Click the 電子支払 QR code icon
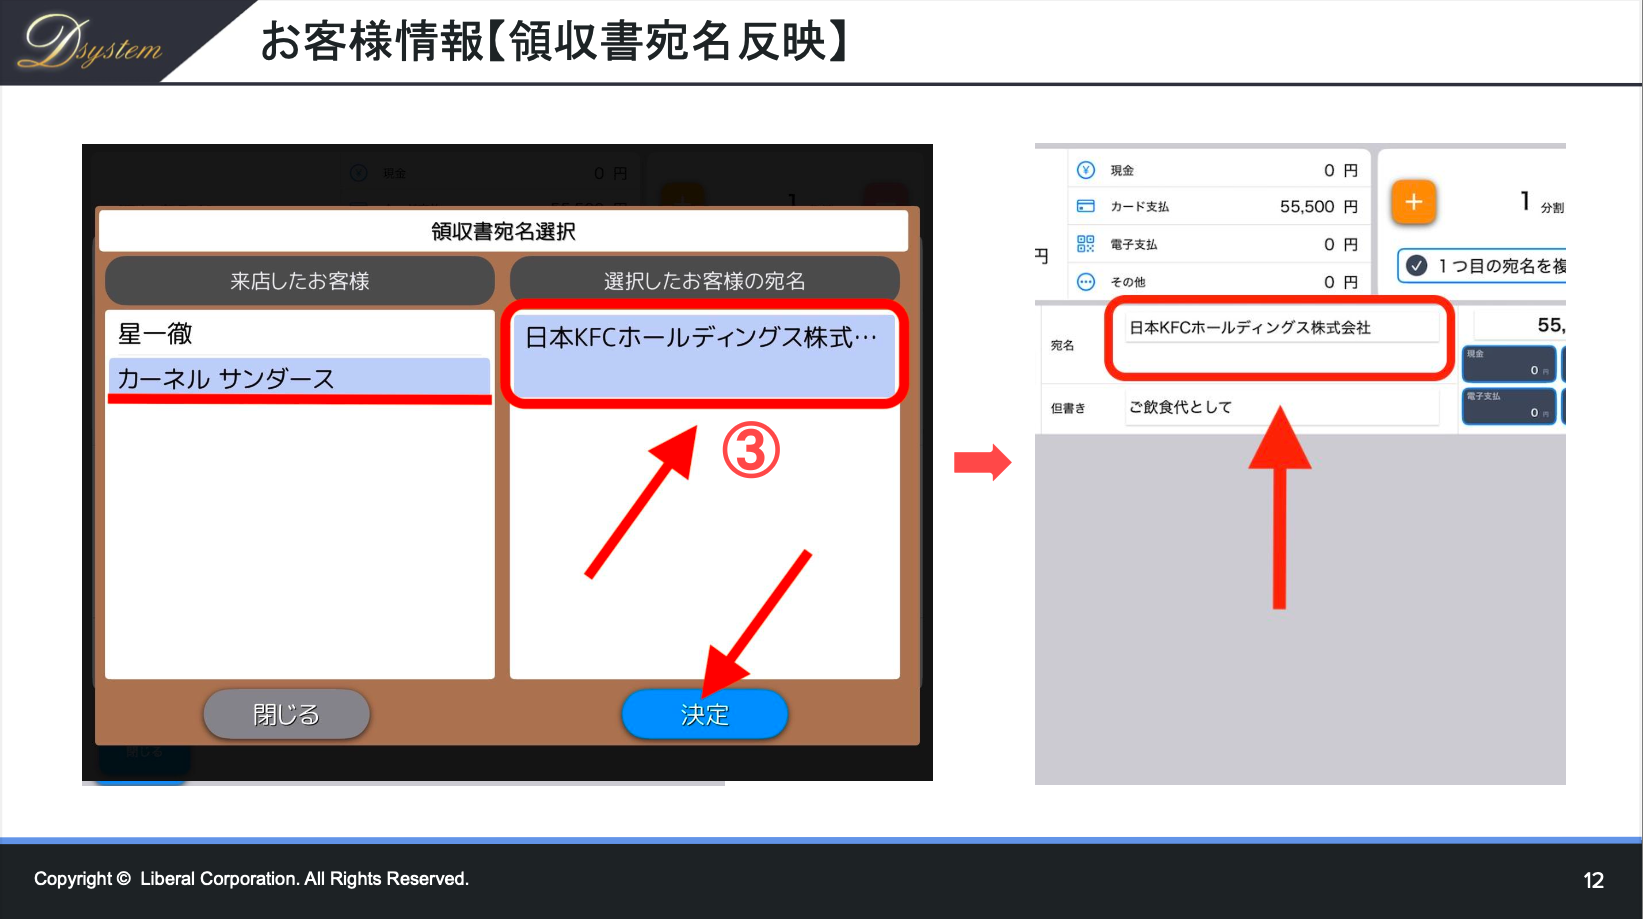The image size is (1643, 919). point(1086,243)
